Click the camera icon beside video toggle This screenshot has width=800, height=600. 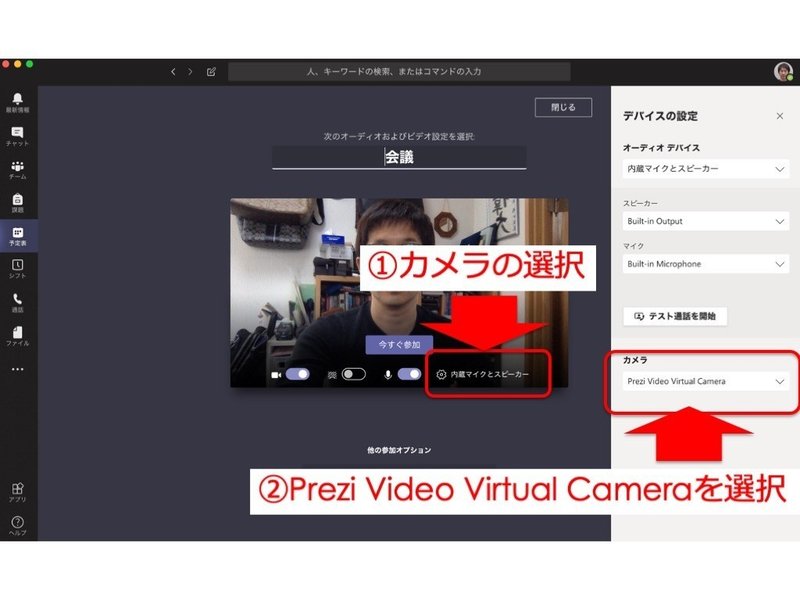[x=276, y=375]
